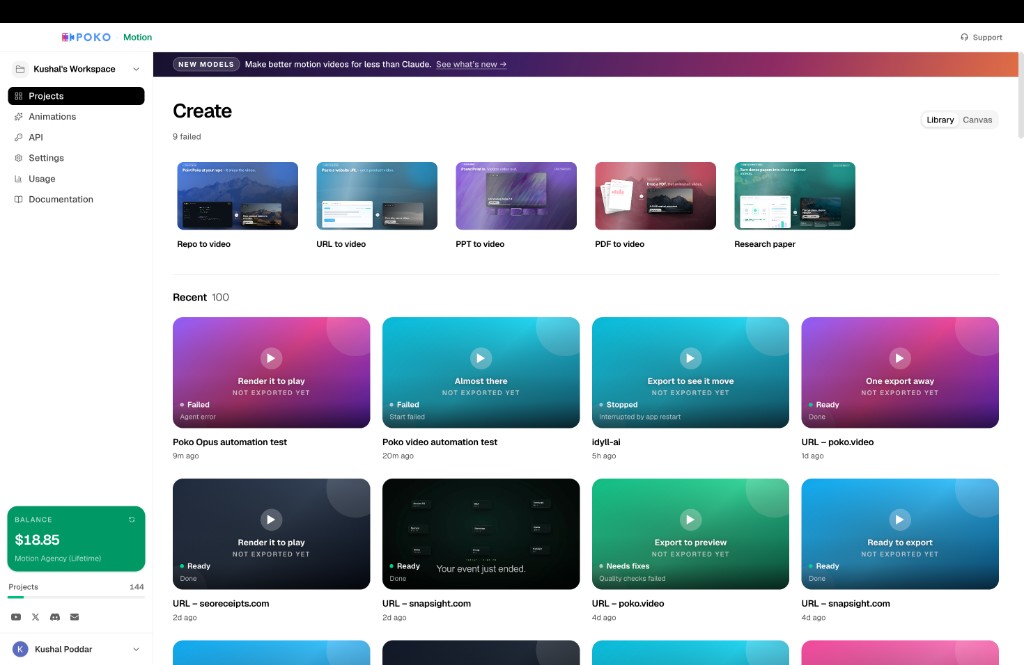Click the Recent 100 heading

point(200,297)
